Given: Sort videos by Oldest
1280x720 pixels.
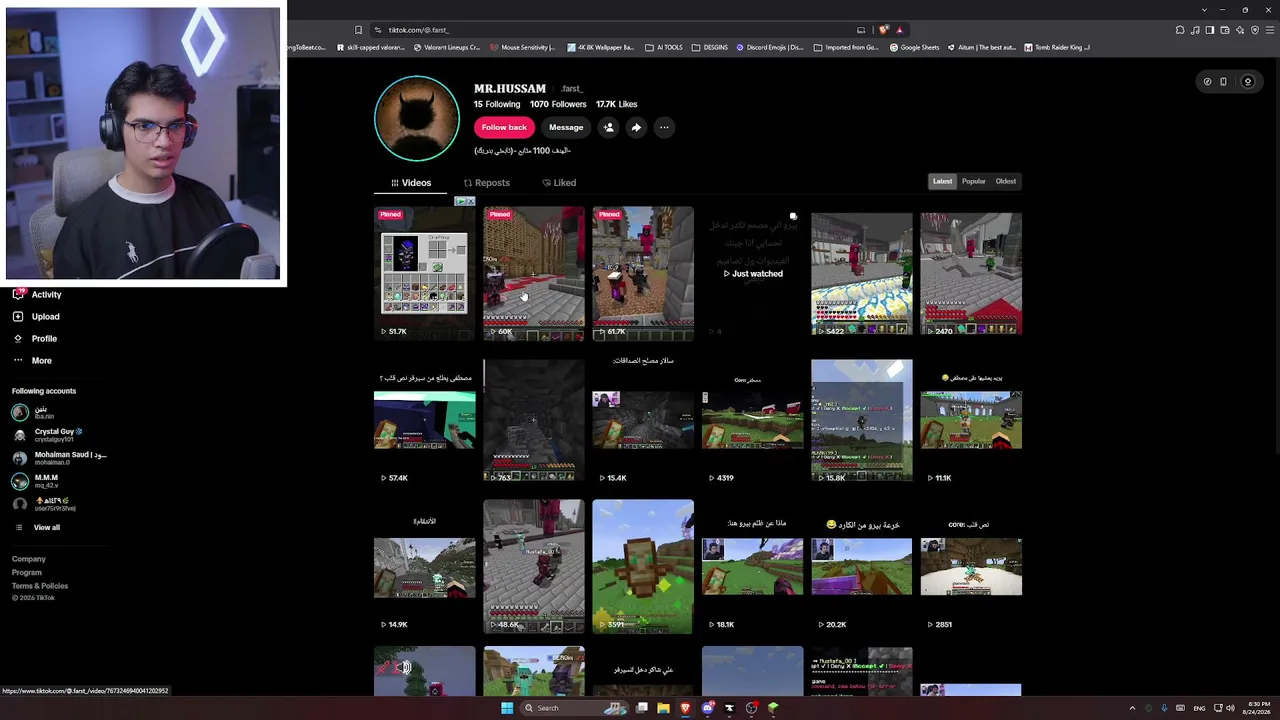Looking at the screenshot, I should (x=1006, y=181).
